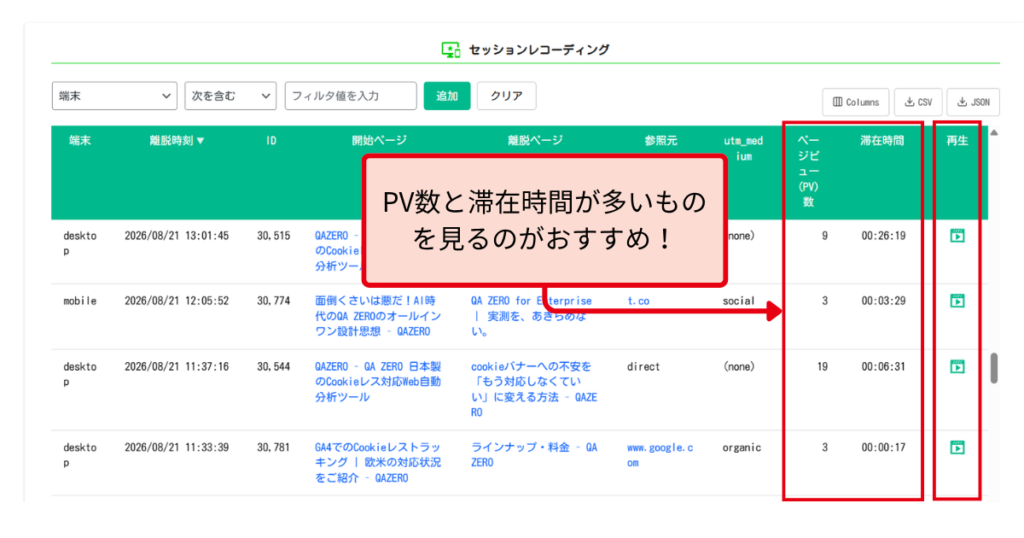Click the direct referrer cell

click(x=643, y=367)
